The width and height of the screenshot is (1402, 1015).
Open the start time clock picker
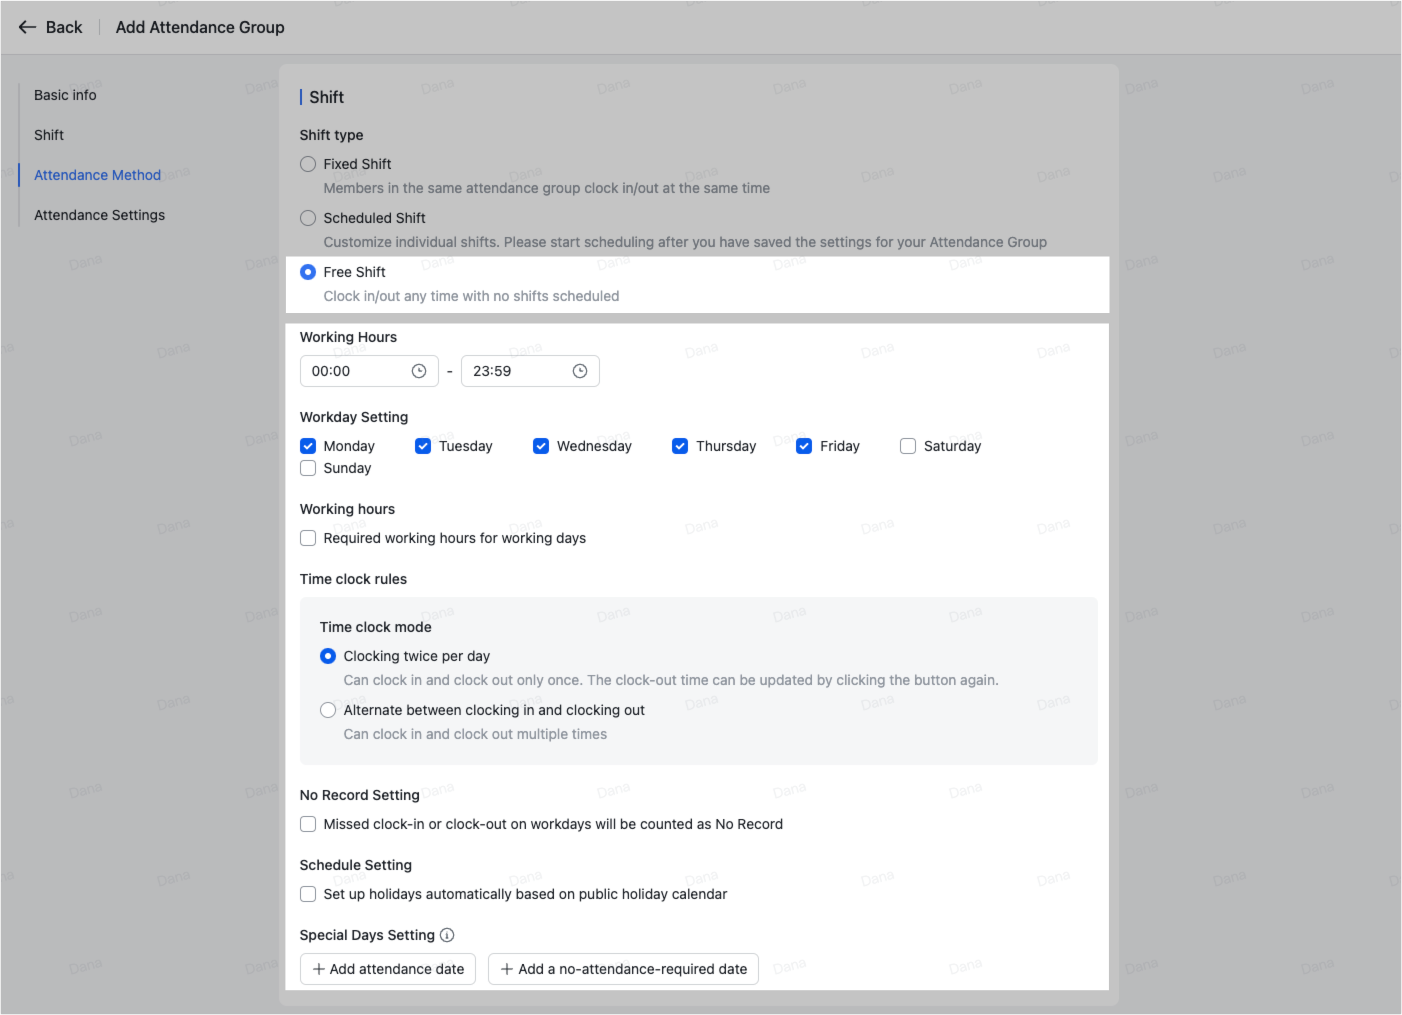tap(420, 370)
